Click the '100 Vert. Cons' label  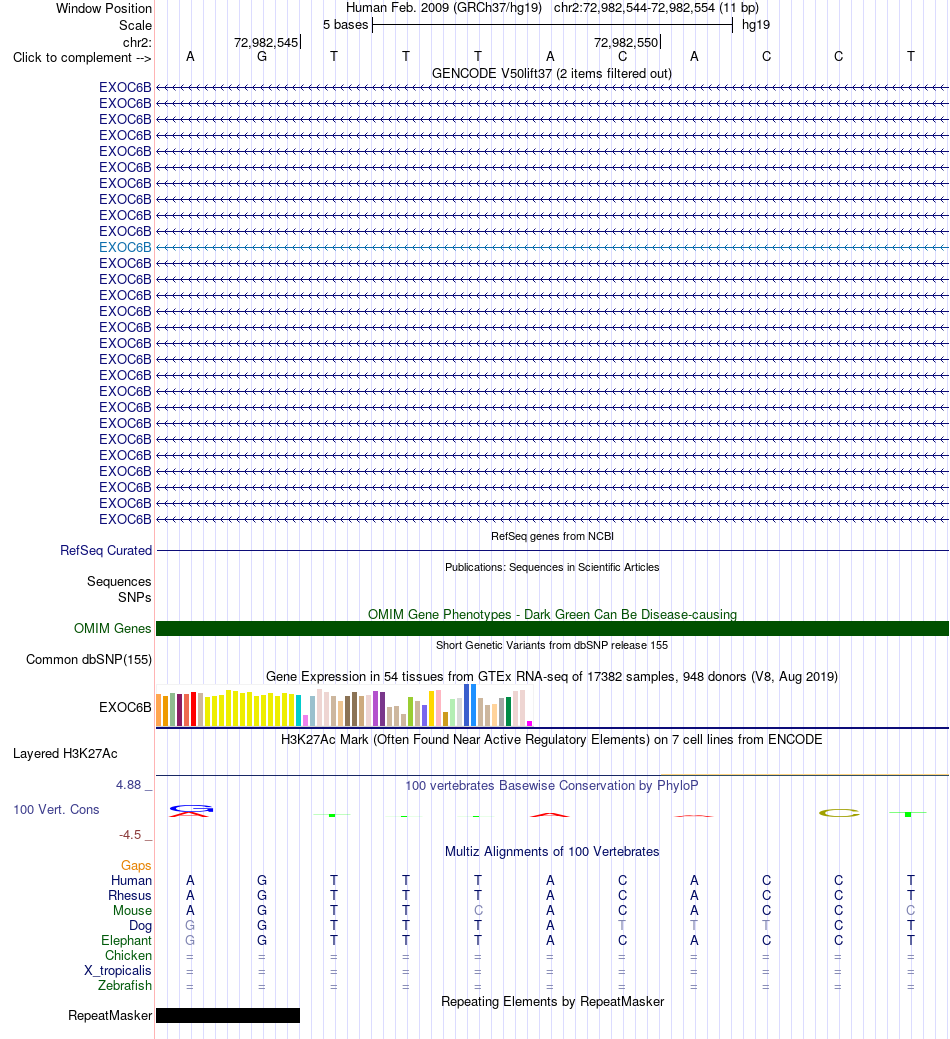(x=56, y=809)
